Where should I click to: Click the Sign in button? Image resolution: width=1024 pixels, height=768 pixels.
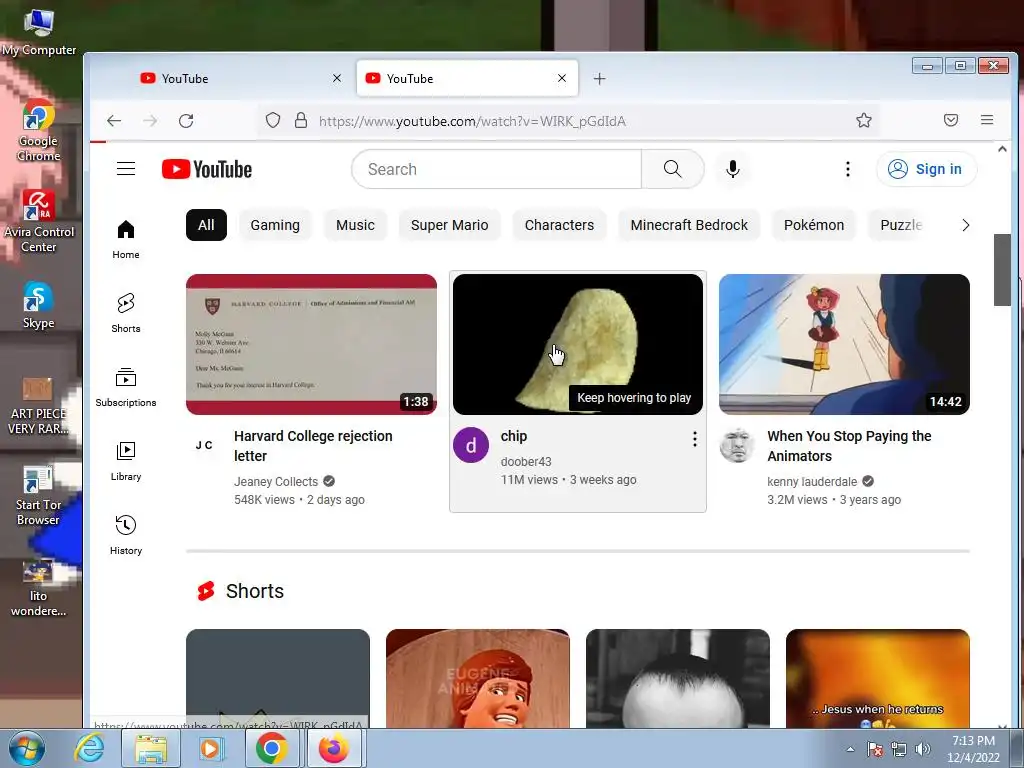(x=927, y=169)
